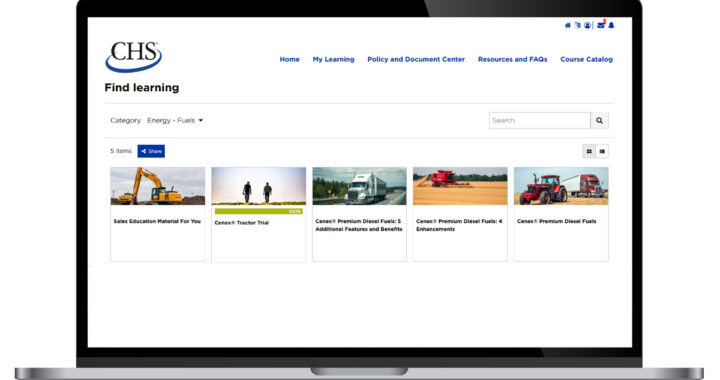Open the Energy - Fuels category dropdown

175,120
